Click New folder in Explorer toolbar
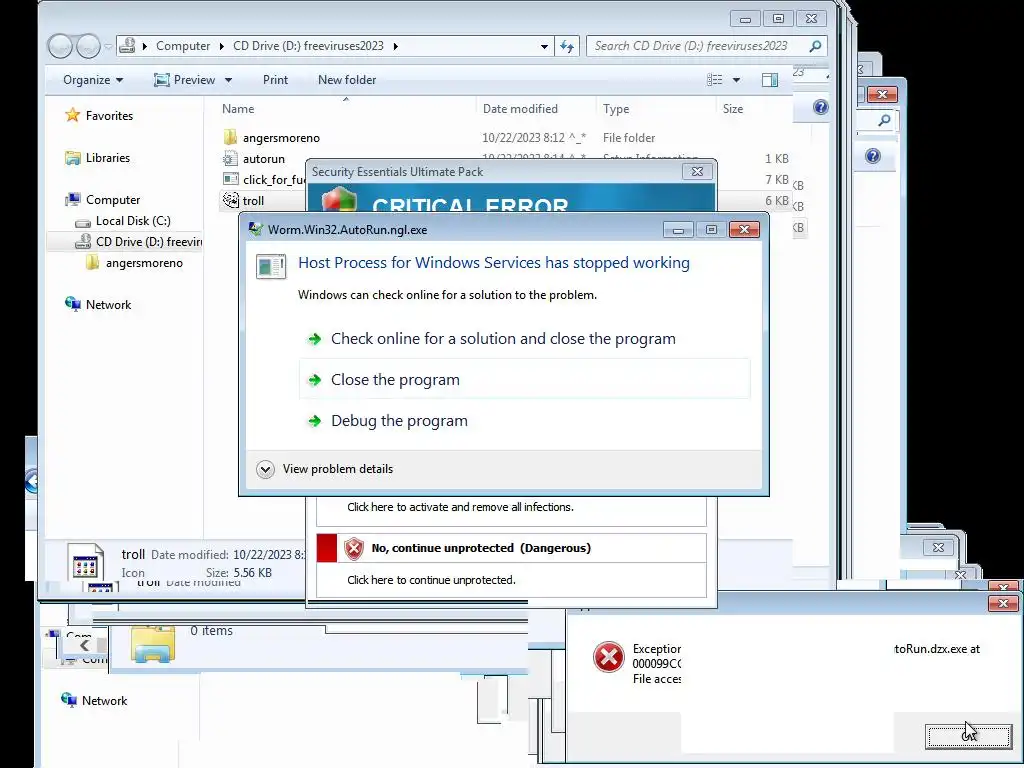 [347, 80]
